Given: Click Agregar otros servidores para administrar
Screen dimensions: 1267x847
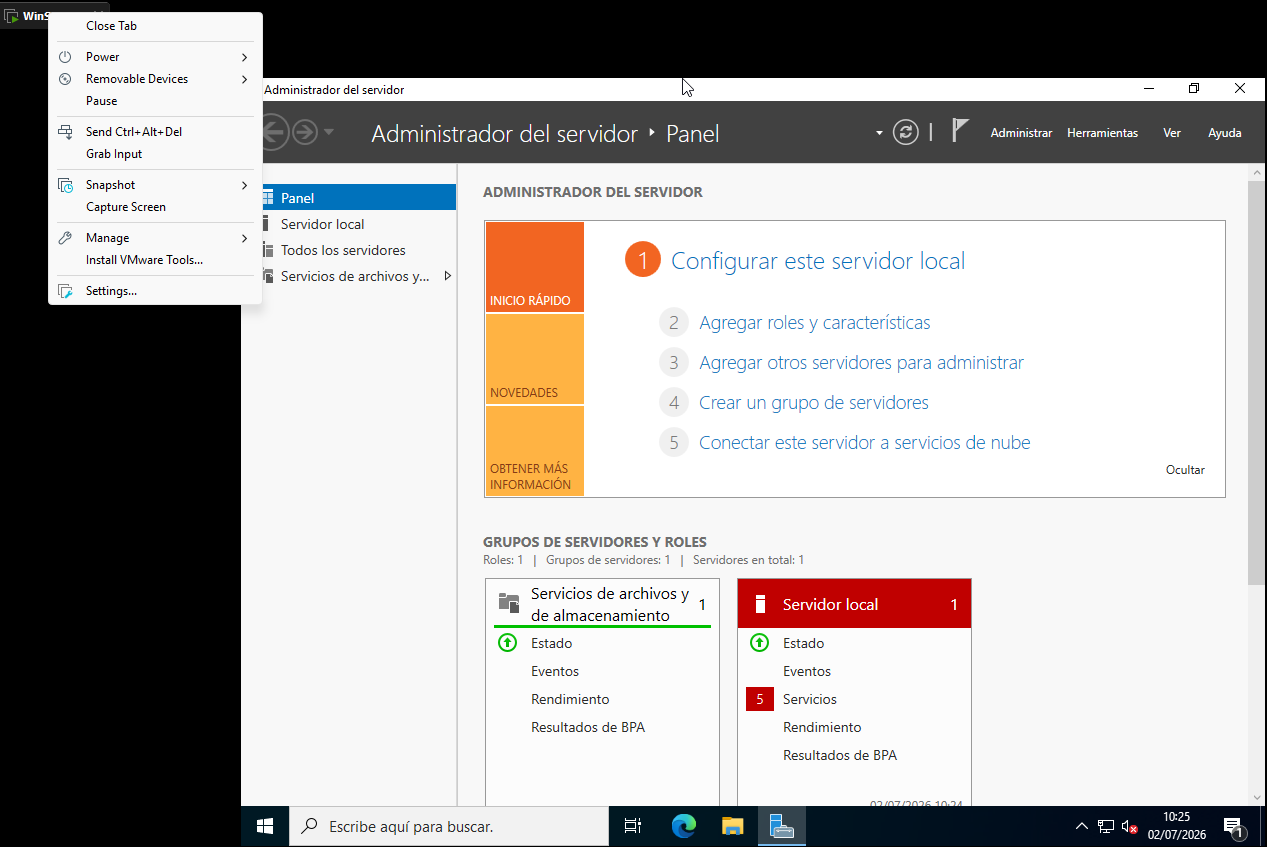Looking at the screenshot, I should tap(861, 363).
